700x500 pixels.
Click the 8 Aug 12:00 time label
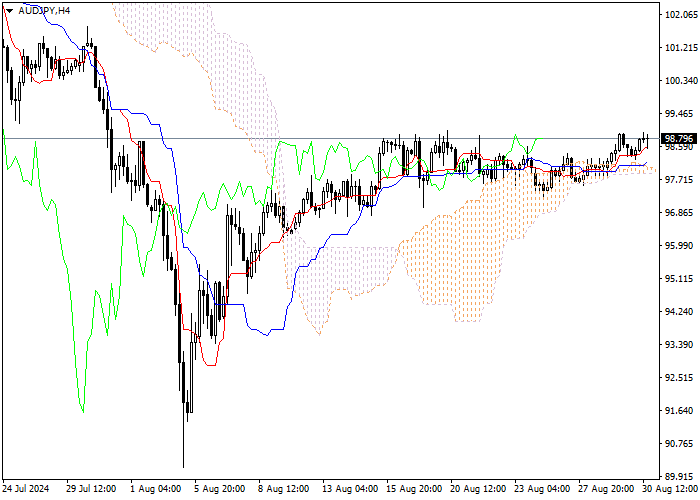point(284,488)
